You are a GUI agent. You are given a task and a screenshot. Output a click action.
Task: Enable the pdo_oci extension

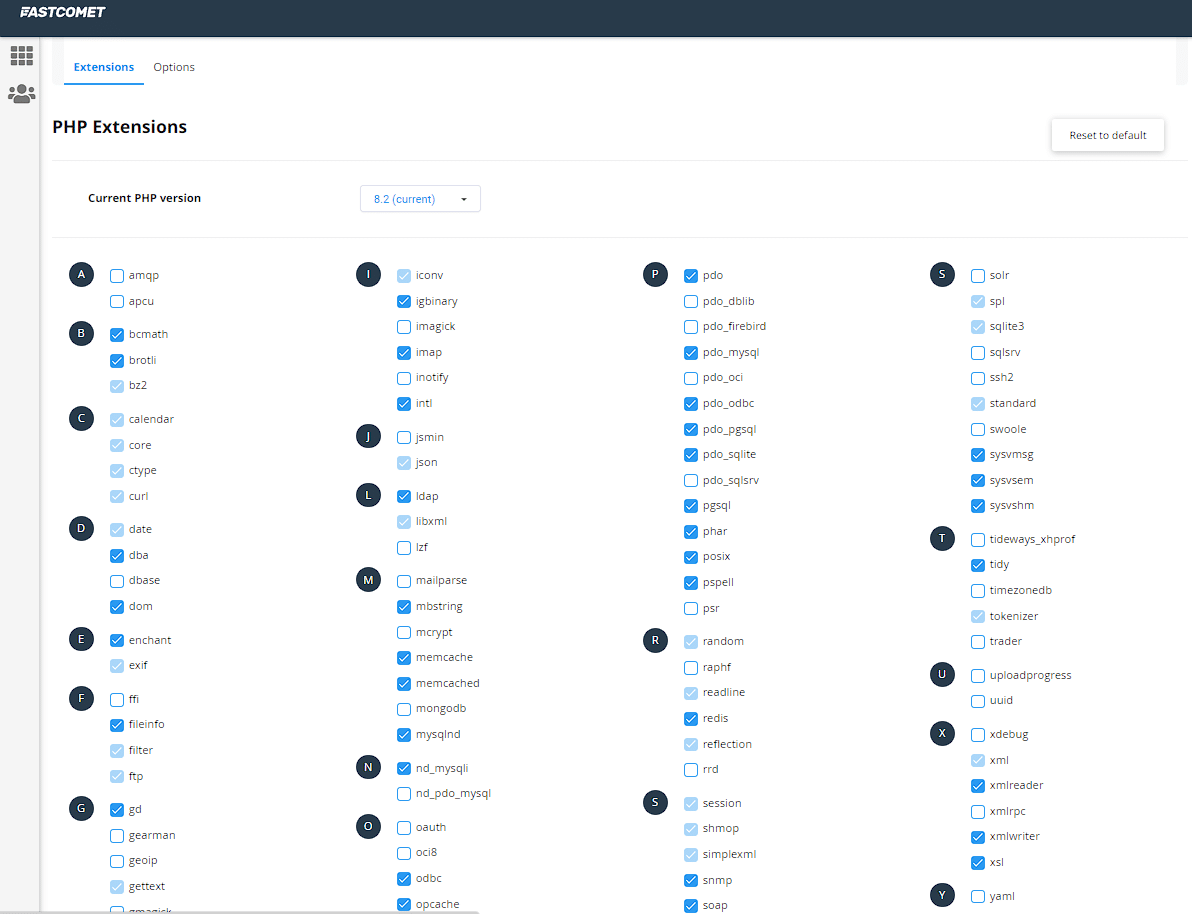click(691, 378)
